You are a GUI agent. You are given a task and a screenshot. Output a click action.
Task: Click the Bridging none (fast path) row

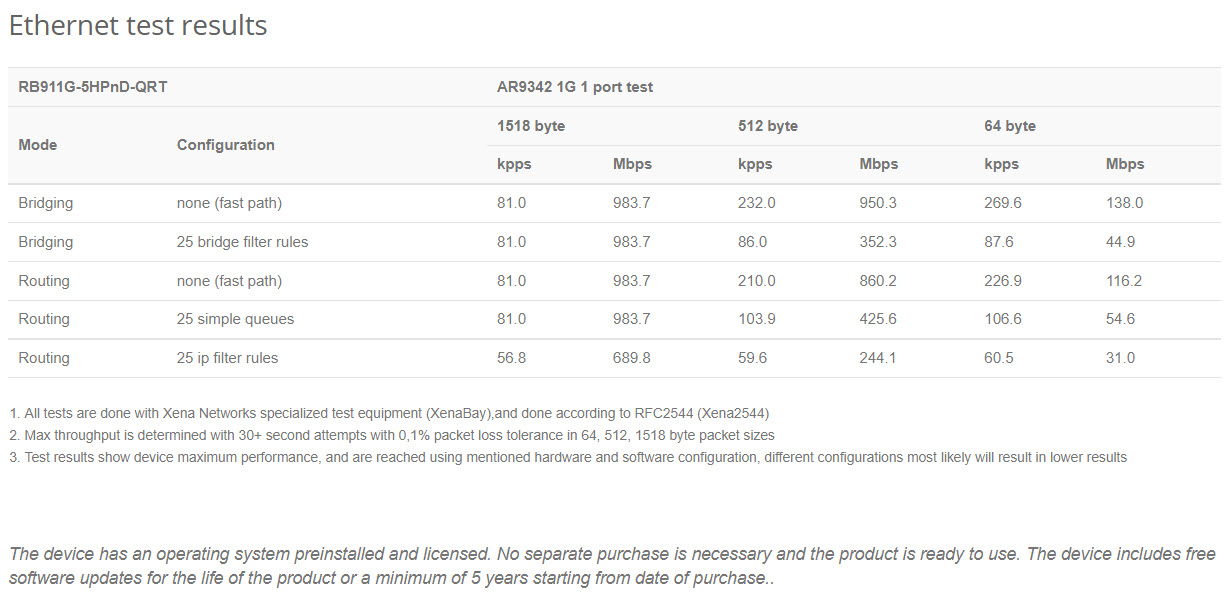coord(614,203)
